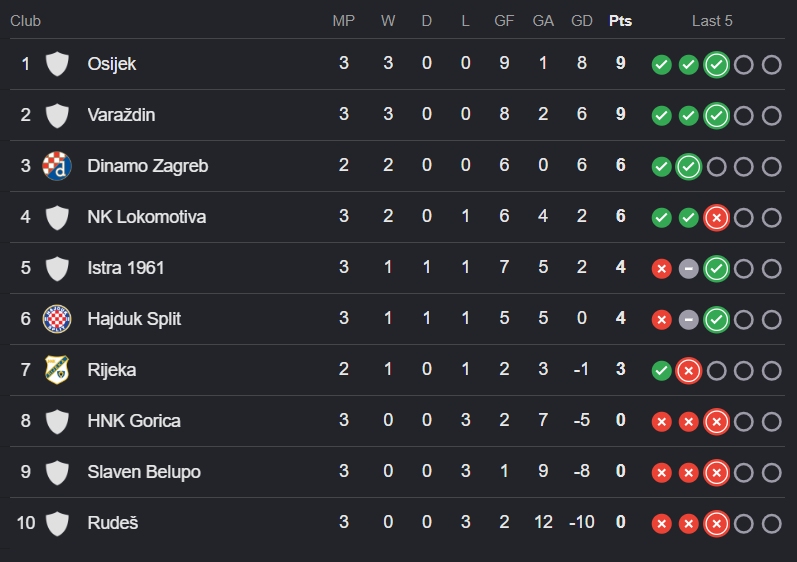Click Osijek's latest highlighted win icon
Image resolution: width=797 pixels, height=562 pixels.
click(x=716, y=65)
